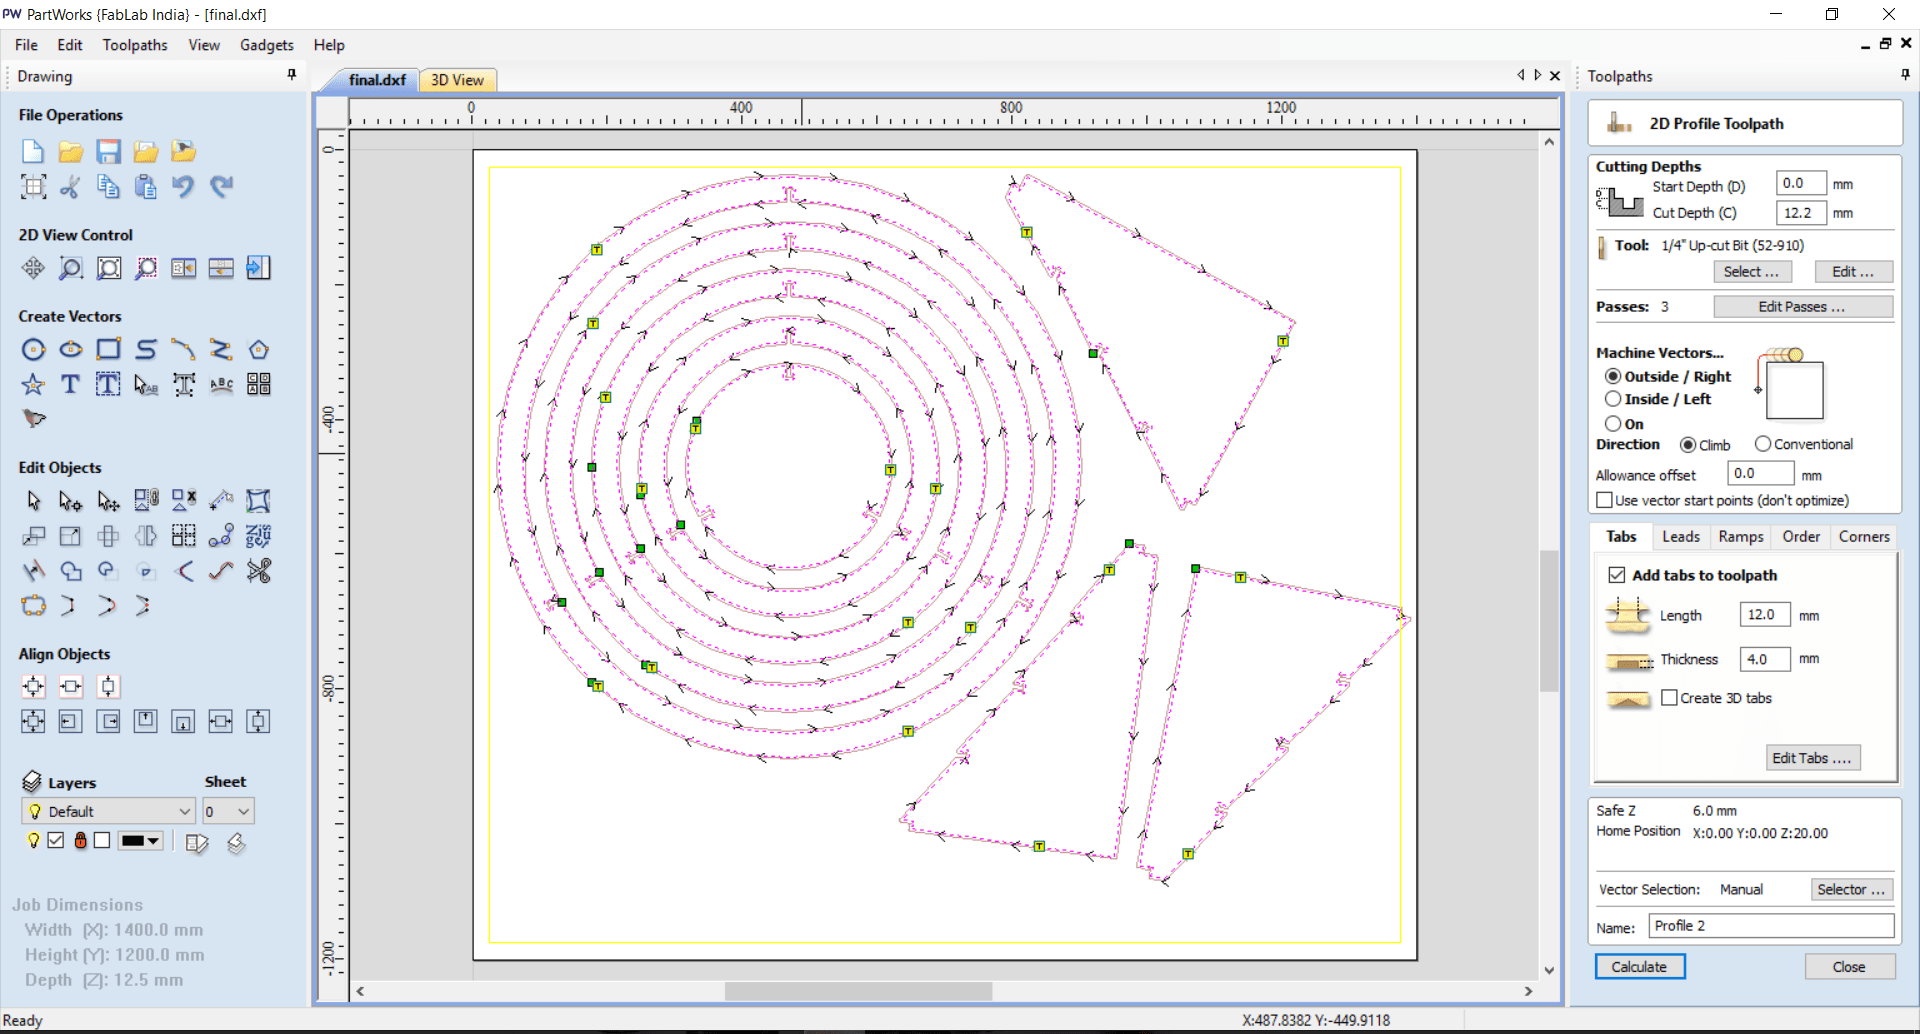Open the Toolpaths menu
This screenshot has width=1920, height=1034.
tap(135, 45)
